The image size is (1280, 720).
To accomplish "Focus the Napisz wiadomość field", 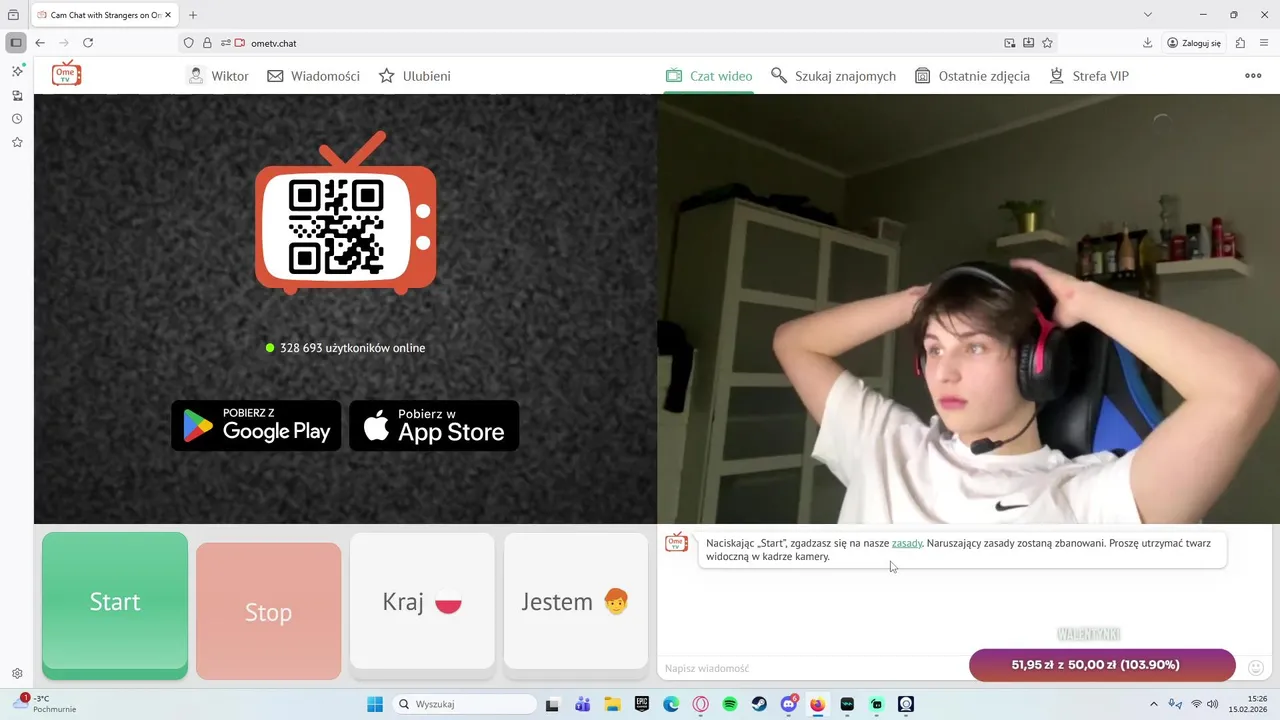I will pyautogui.click(x=812, y=668).
